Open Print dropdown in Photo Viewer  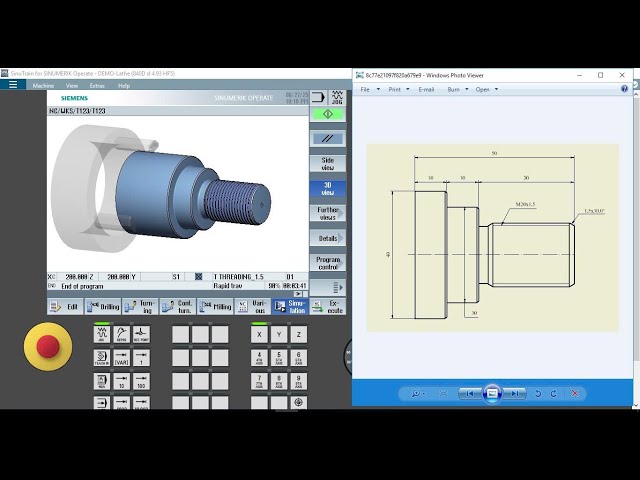coord(399,89)
